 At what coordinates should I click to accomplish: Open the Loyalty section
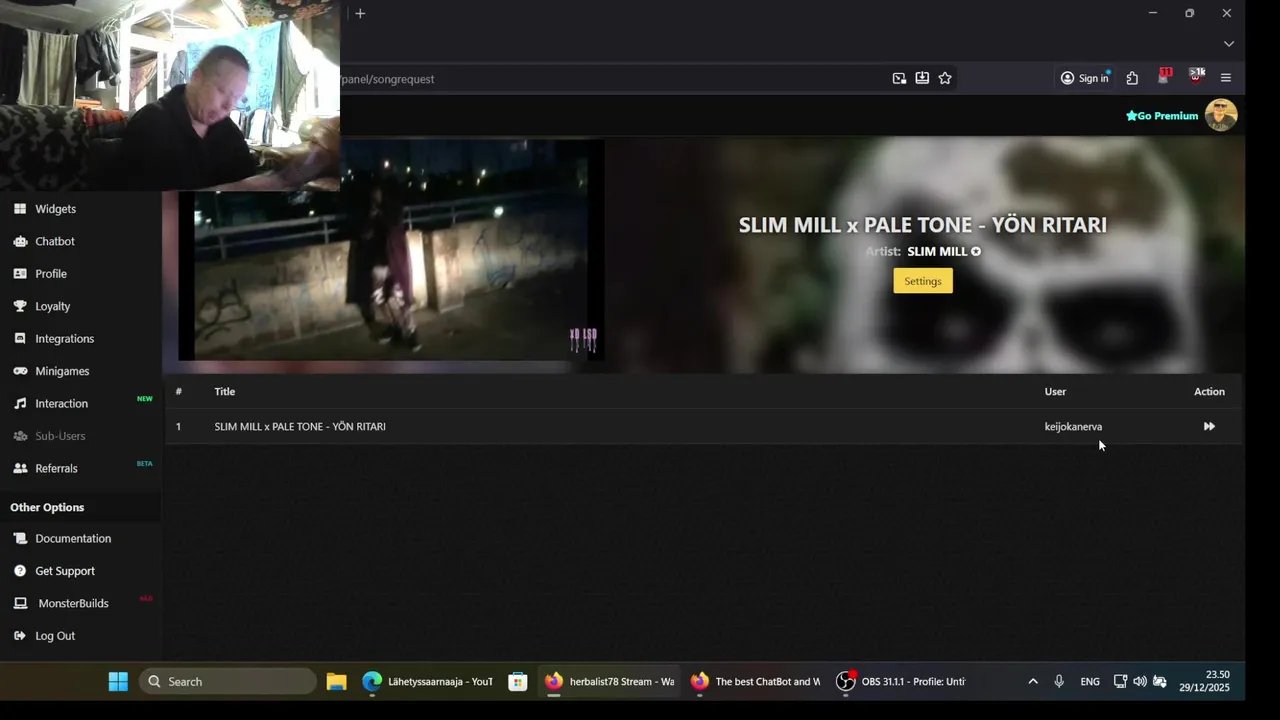pos(53,306)
